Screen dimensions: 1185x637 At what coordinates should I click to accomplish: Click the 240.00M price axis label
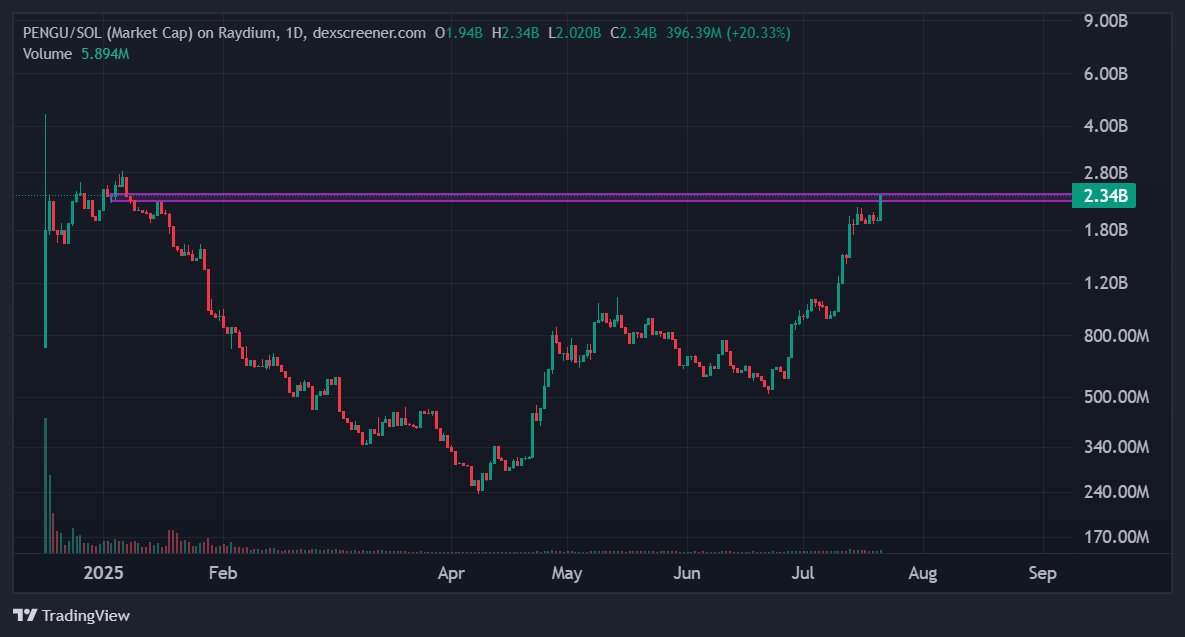1116,492
